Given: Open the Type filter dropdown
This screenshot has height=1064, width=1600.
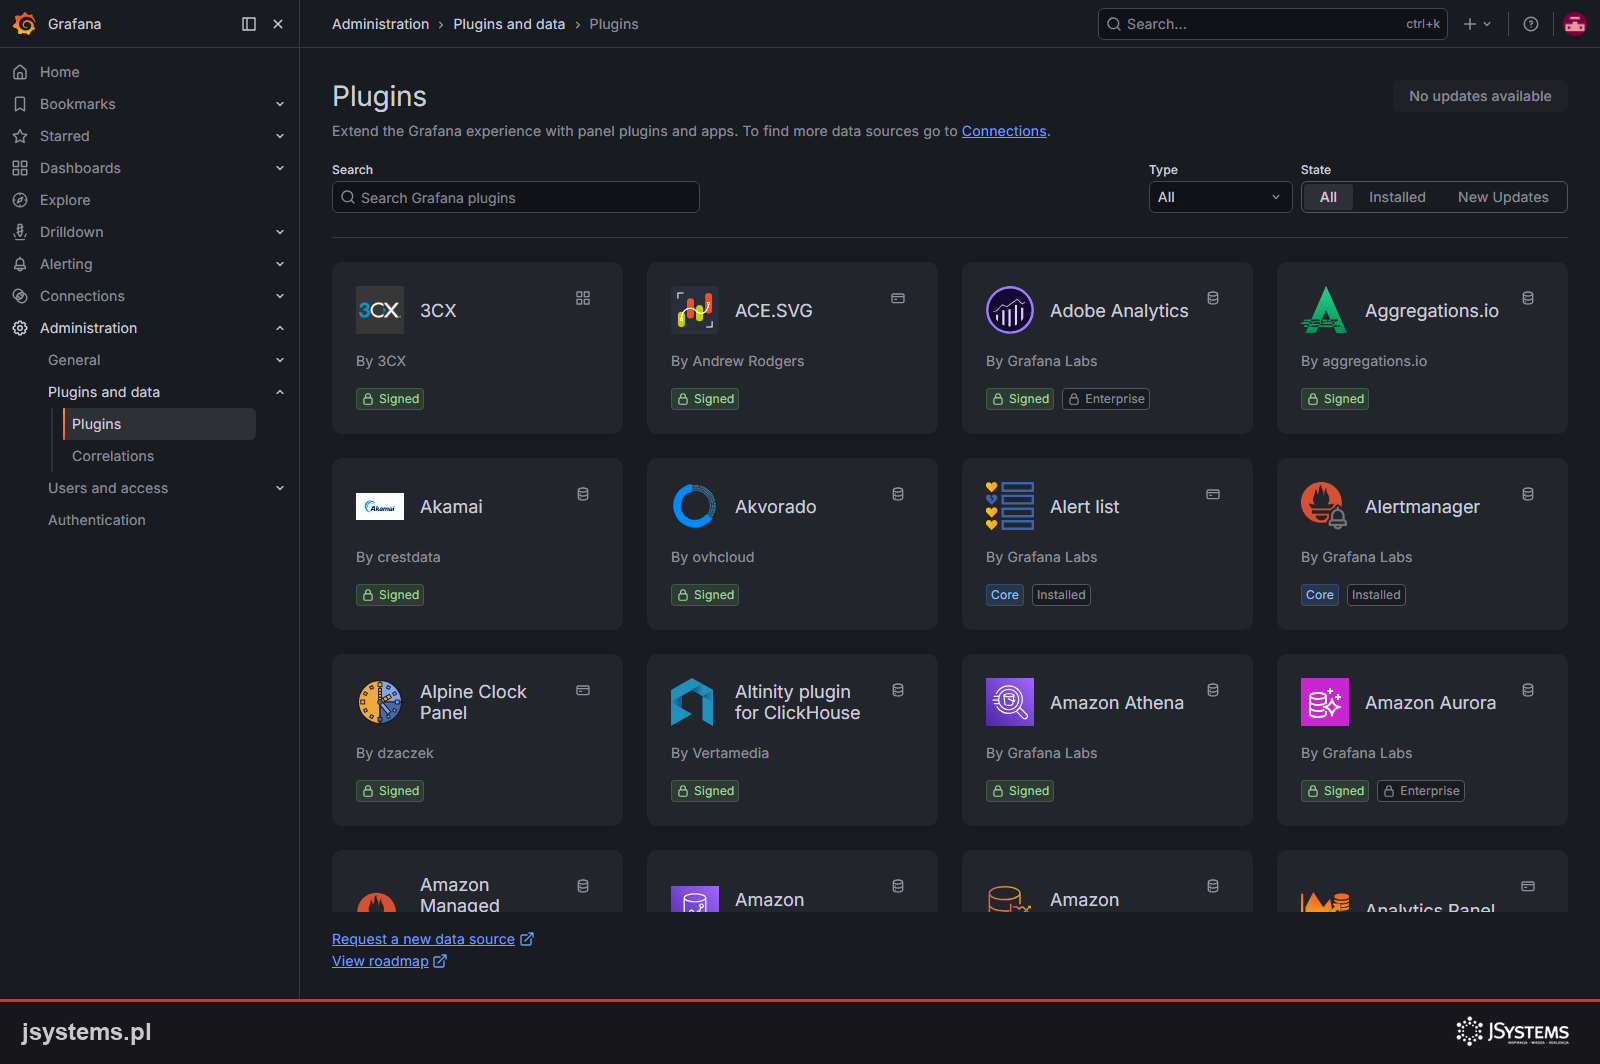Looking at the screenshot, I should (x=1220, y=197).
